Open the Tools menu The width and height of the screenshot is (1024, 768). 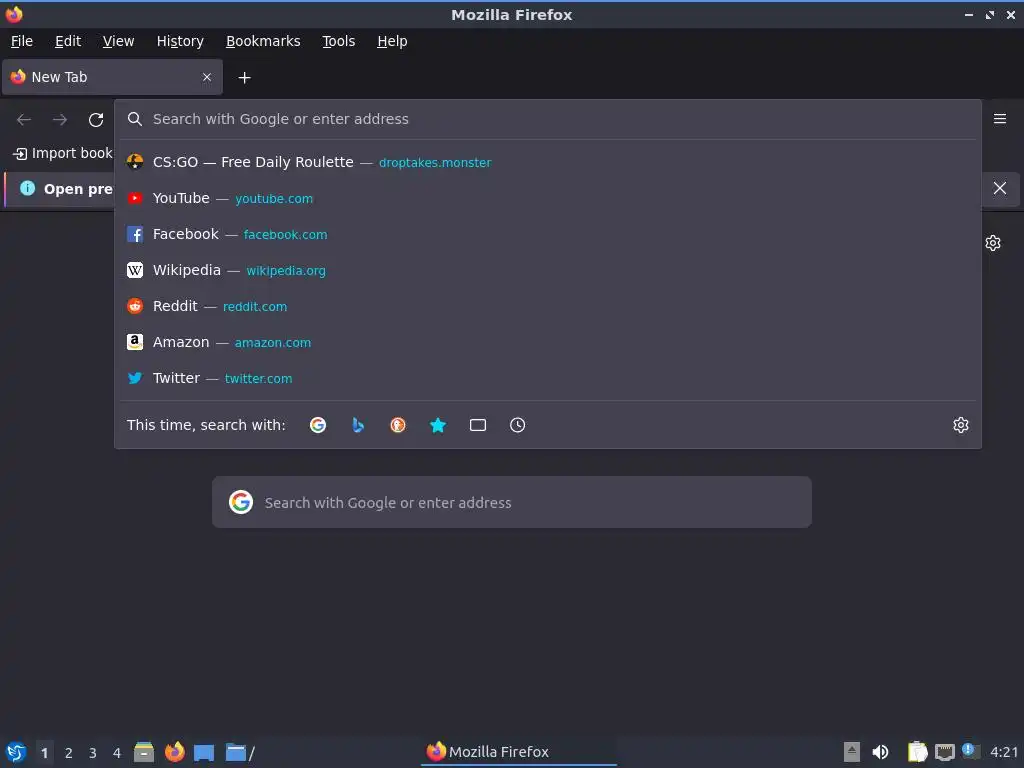pos(338,41)
